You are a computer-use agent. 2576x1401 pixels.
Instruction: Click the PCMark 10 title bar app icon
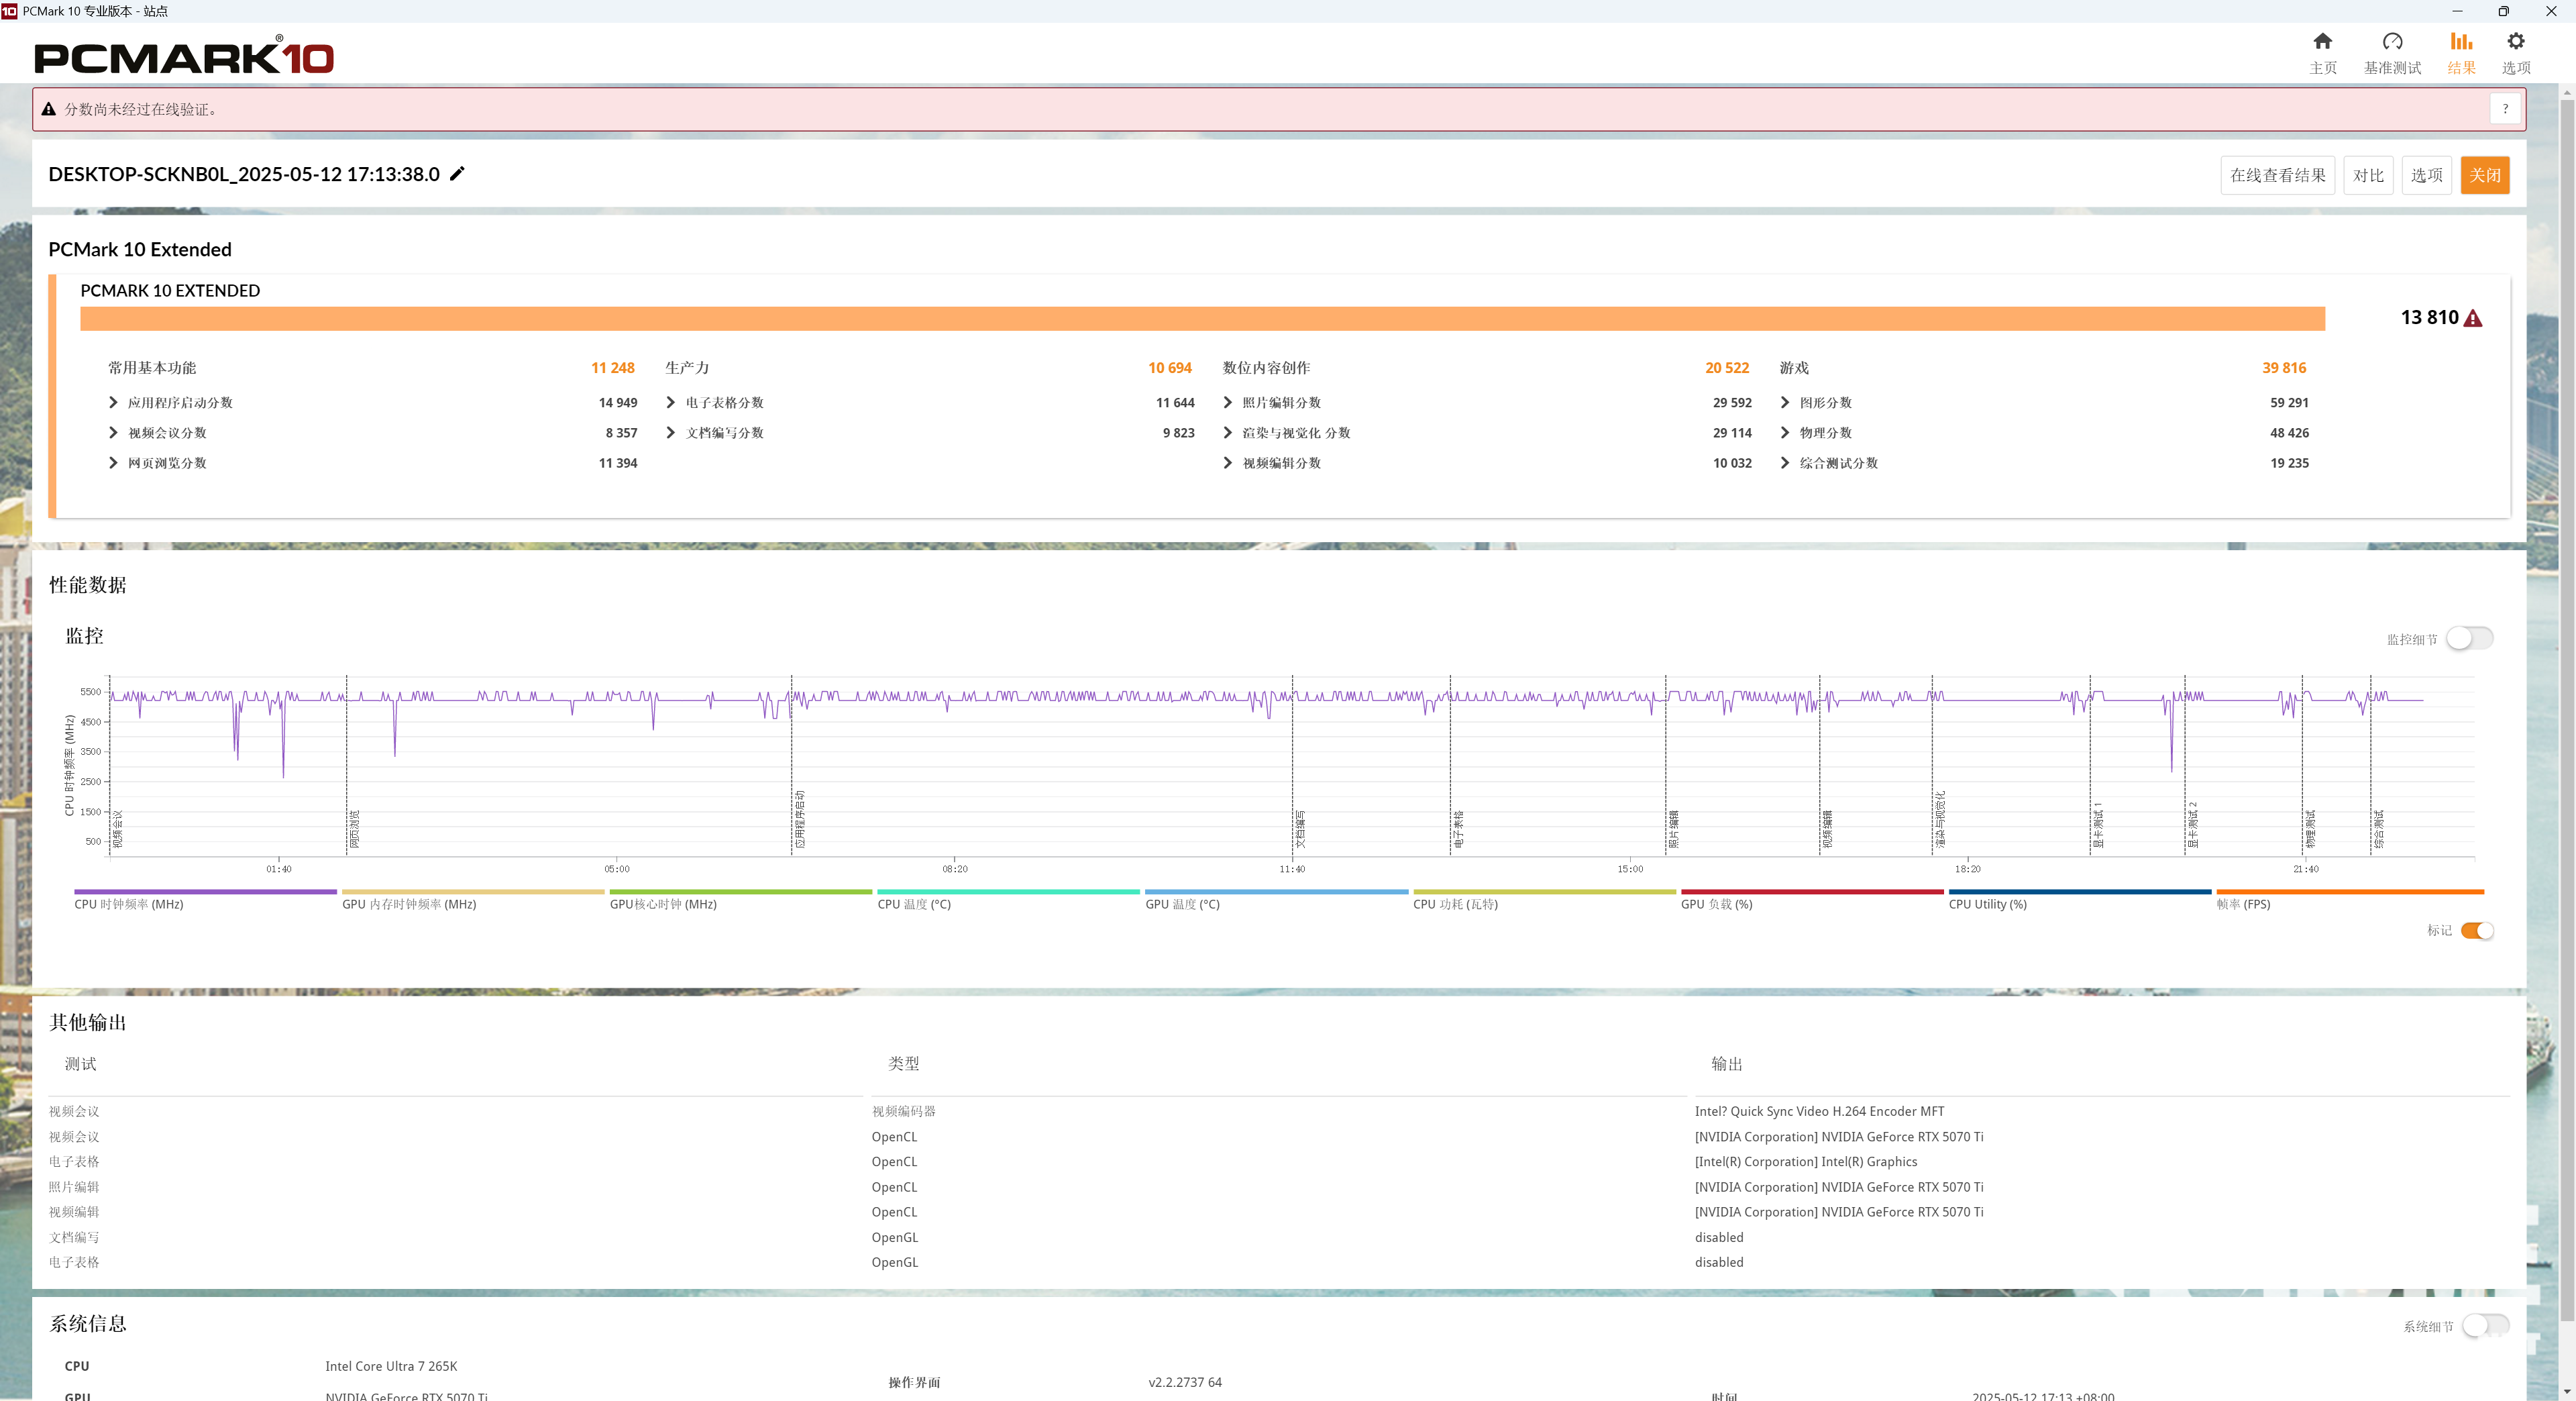(x=9, y=11)
